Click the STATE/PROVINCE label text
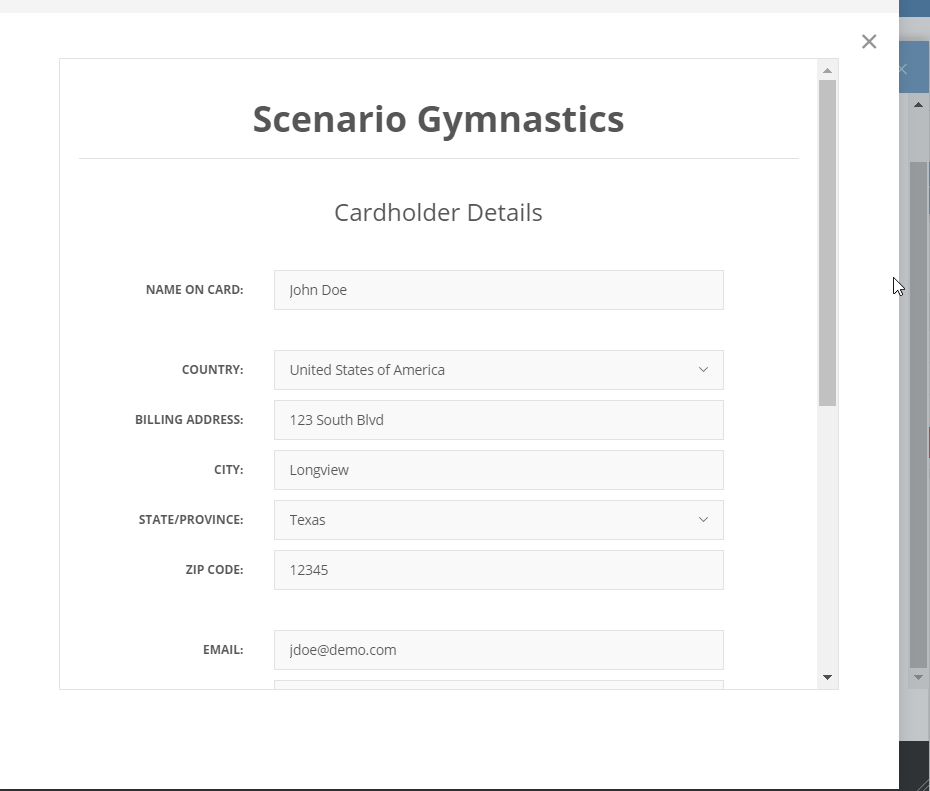Viewport: 930px width, 791px height. click(191, 520)
